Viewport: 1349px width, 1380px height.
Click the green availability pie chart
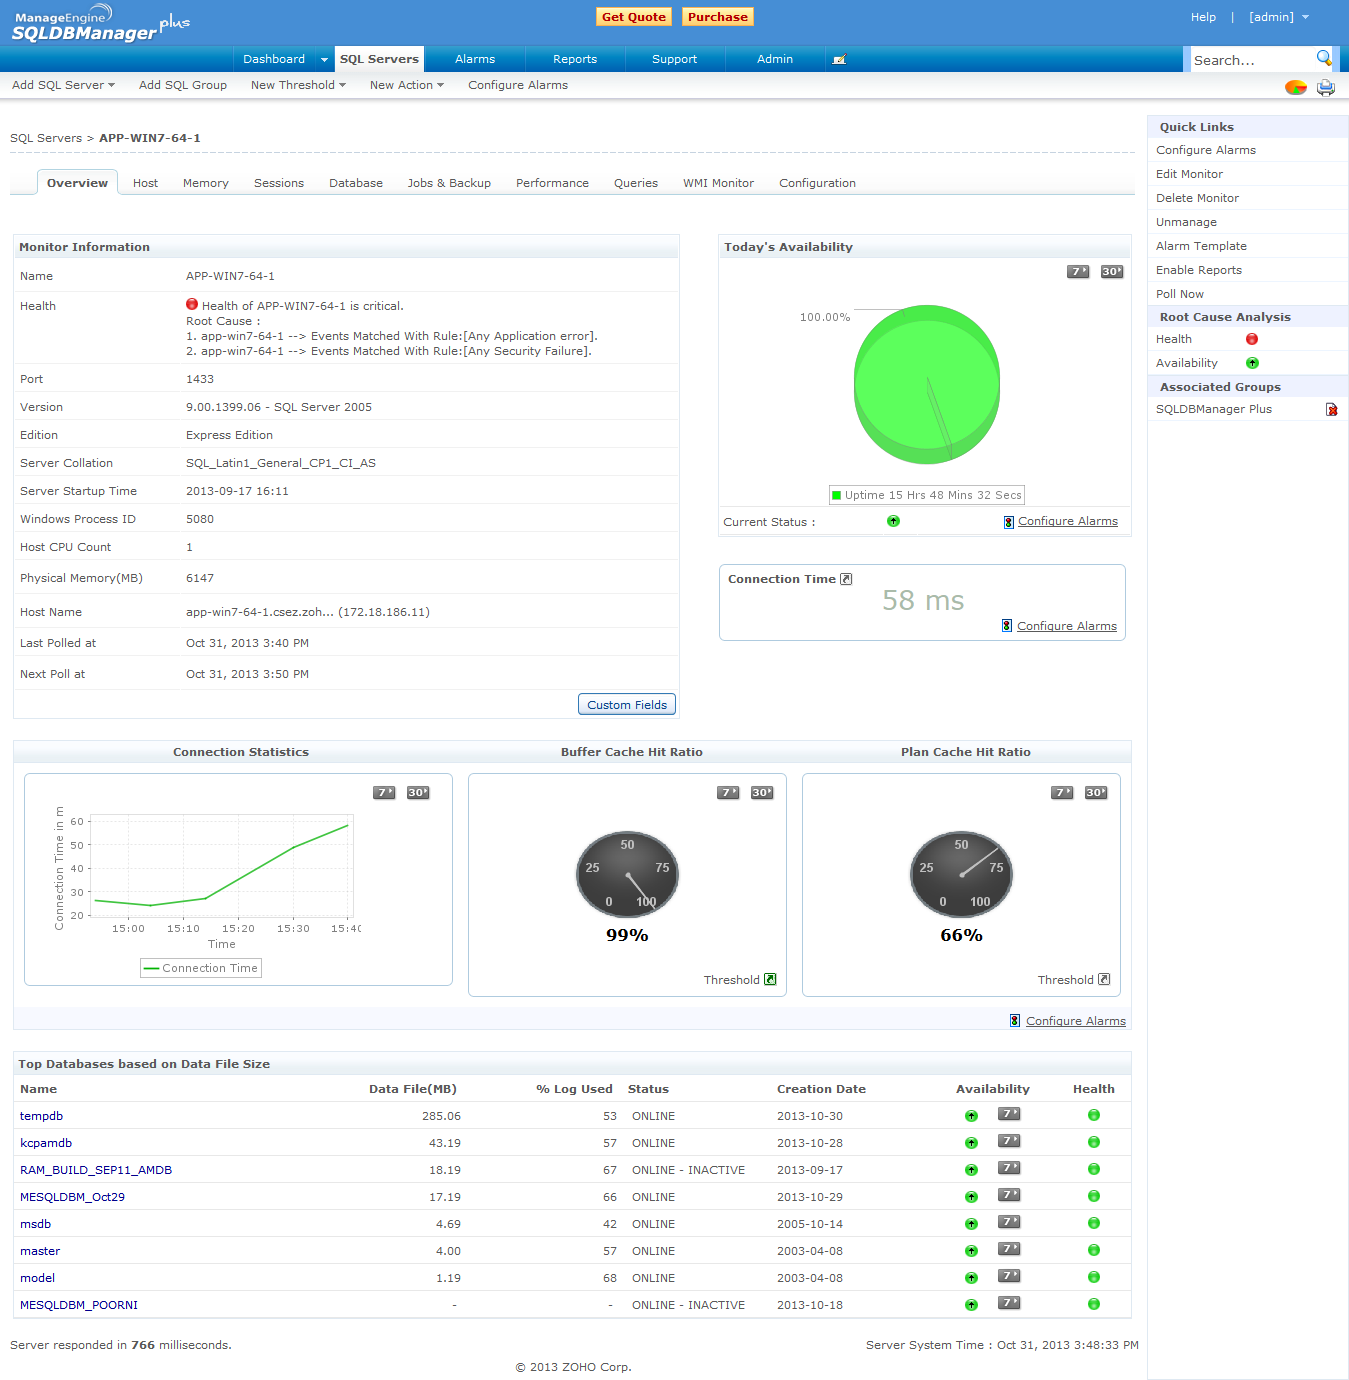(927, 385)
